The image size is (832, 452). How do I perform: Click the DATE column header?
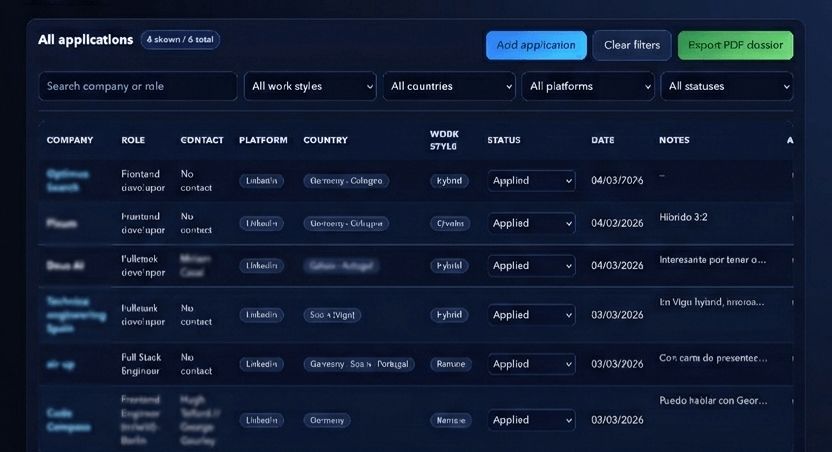(x=603, y=140)
